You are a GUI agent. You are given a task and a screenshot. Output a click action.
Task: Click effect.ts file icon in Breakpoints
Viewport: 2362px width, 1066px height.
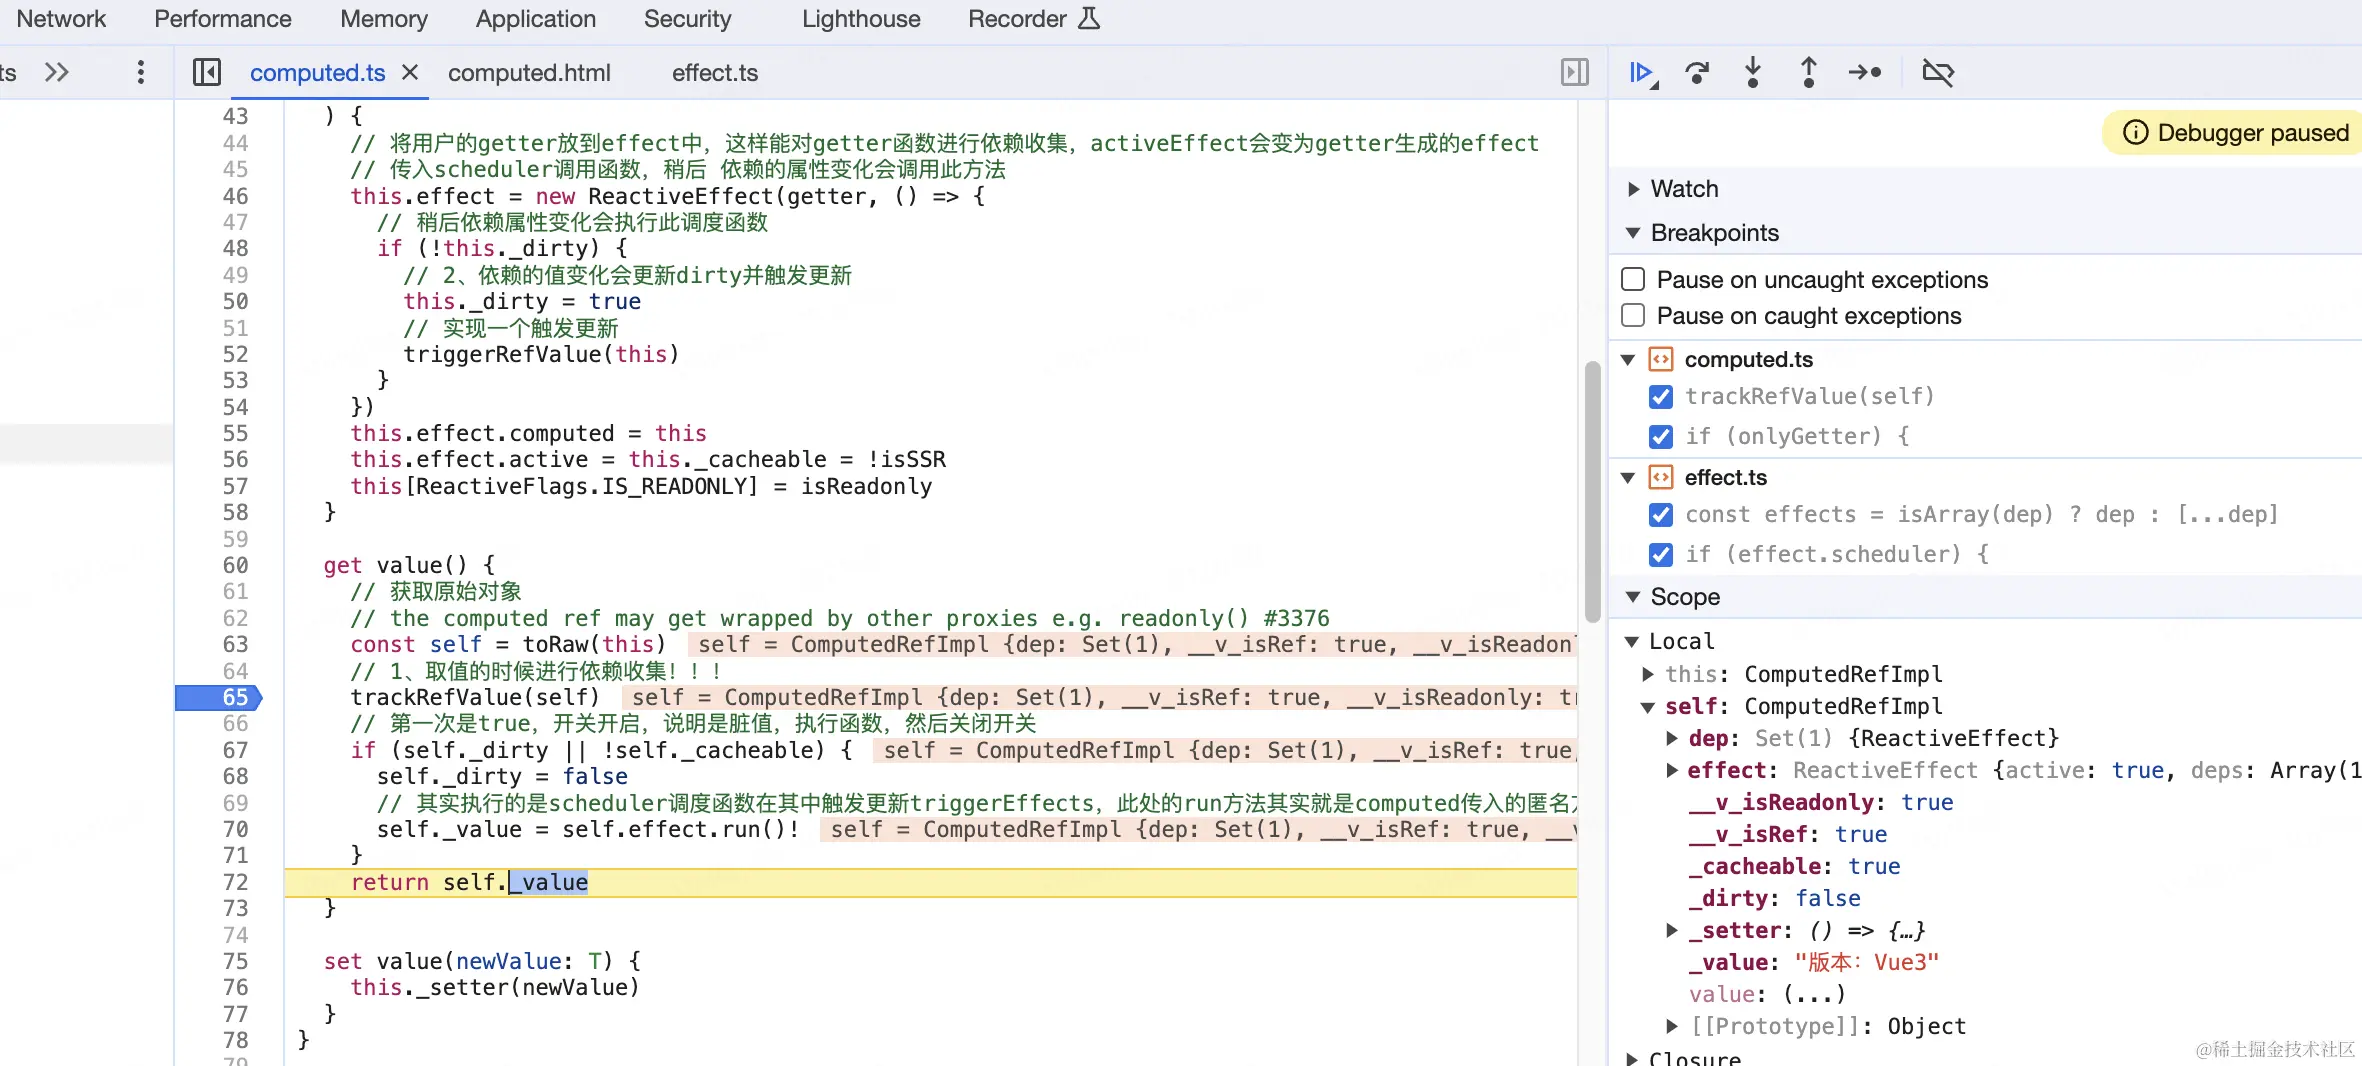click(1660, 477)
